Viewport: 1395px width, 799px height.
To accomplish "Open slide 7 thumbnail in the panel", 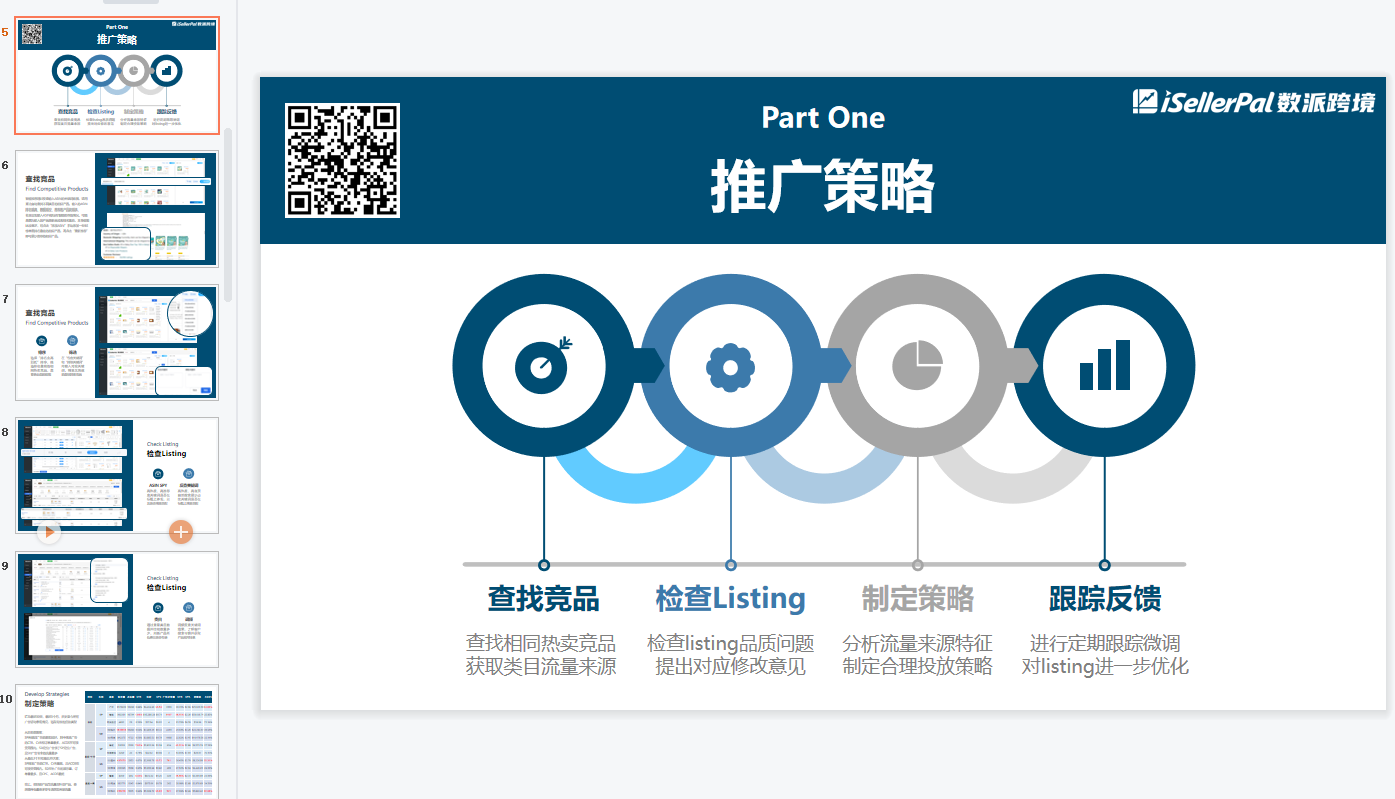I will [x=117, y=342].
